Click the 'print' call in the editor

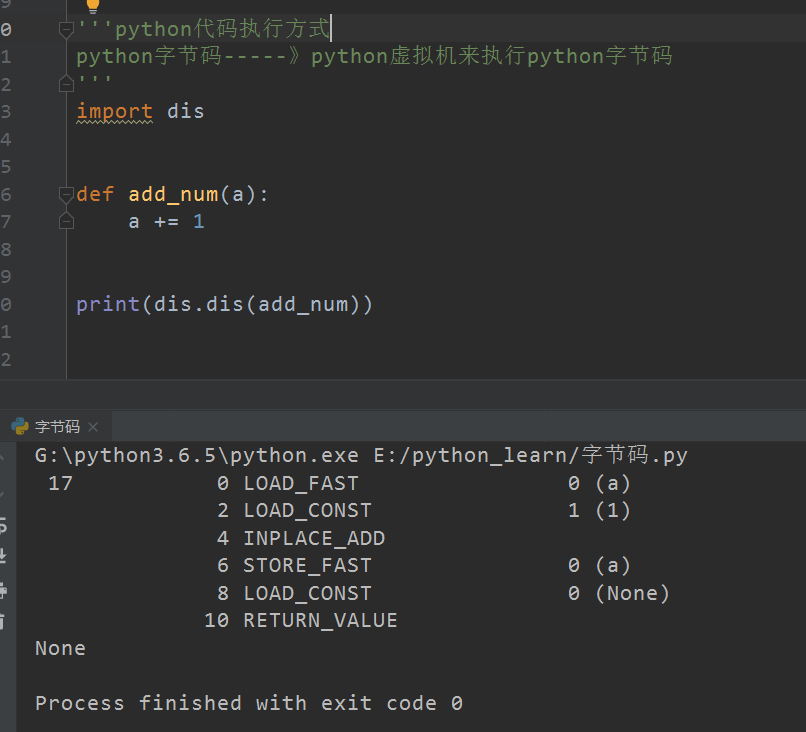click(108, 305)
